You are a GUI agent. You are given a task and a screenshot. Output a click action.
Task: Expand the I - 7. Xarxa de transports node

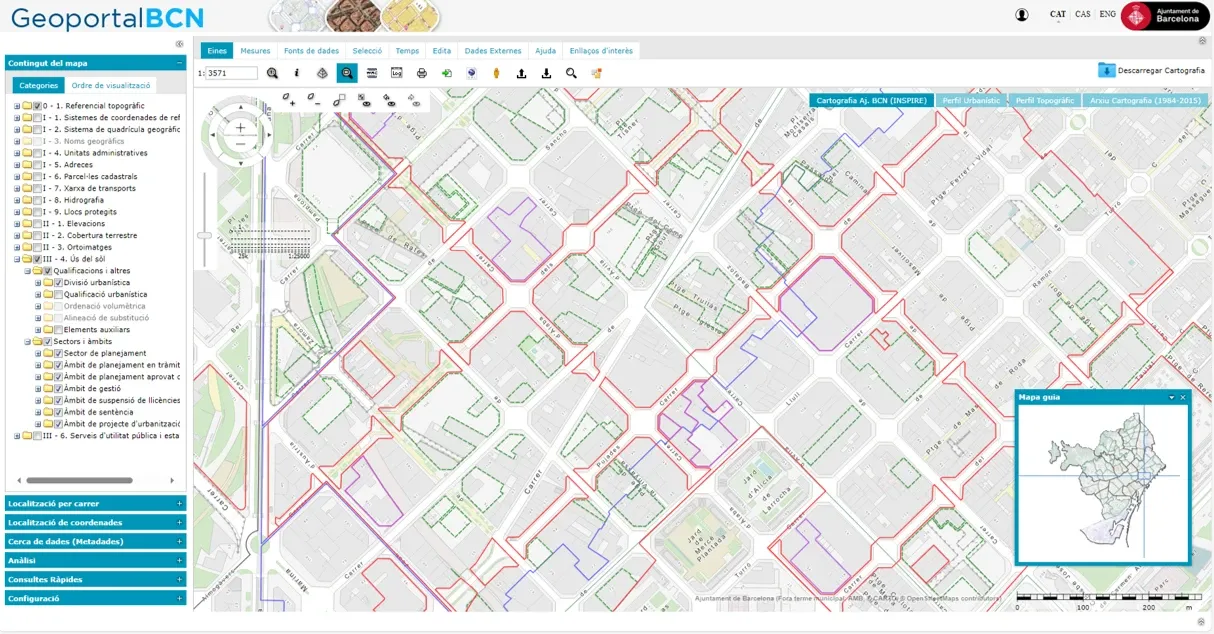coord(16,189)
